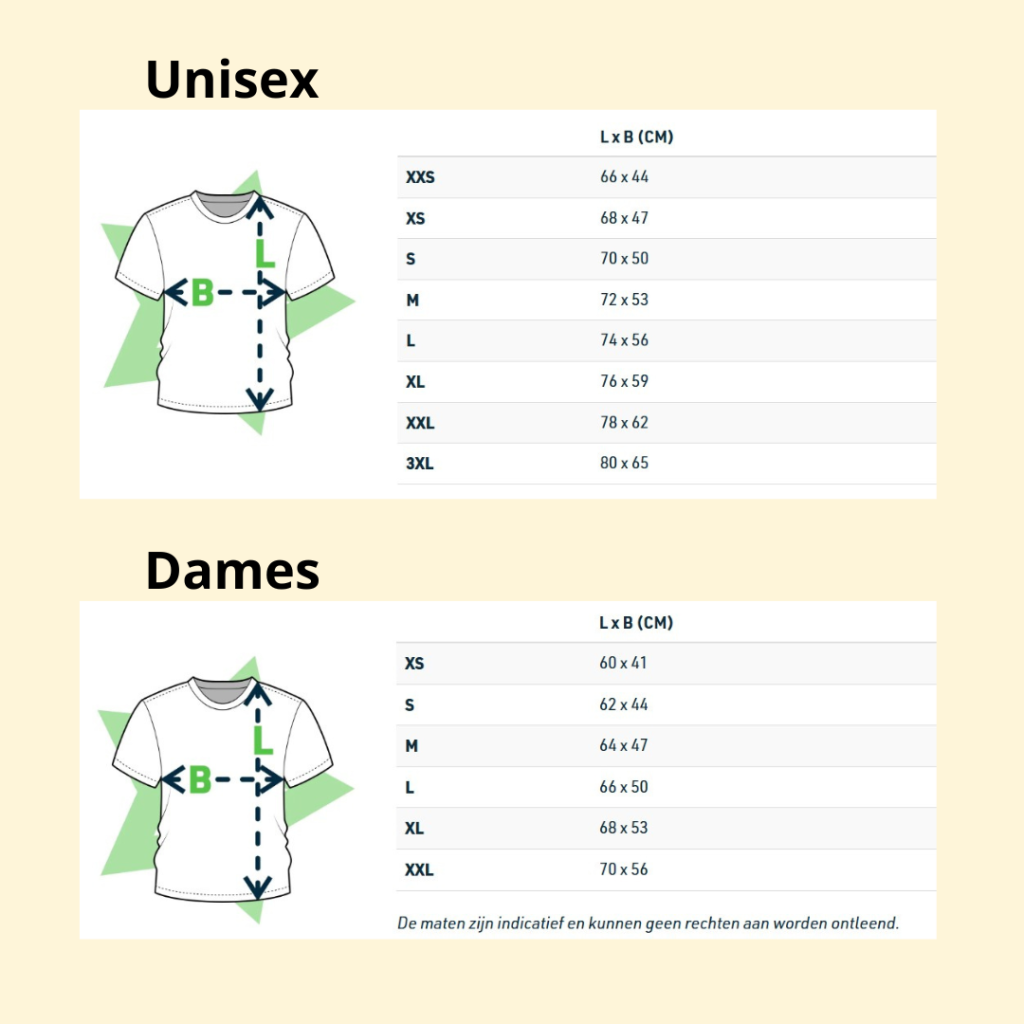Select the Dames heading
The height and width of the screenshot is (1024, 1024).
pos(232,571)
